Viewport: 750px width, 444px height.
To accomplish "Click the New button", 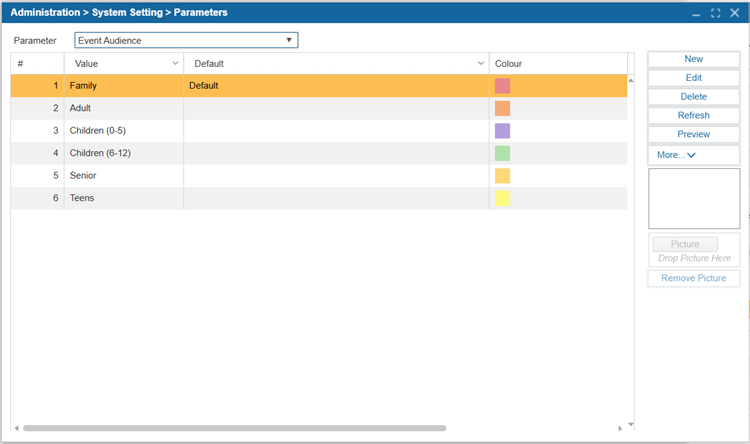I will [693, 59].
